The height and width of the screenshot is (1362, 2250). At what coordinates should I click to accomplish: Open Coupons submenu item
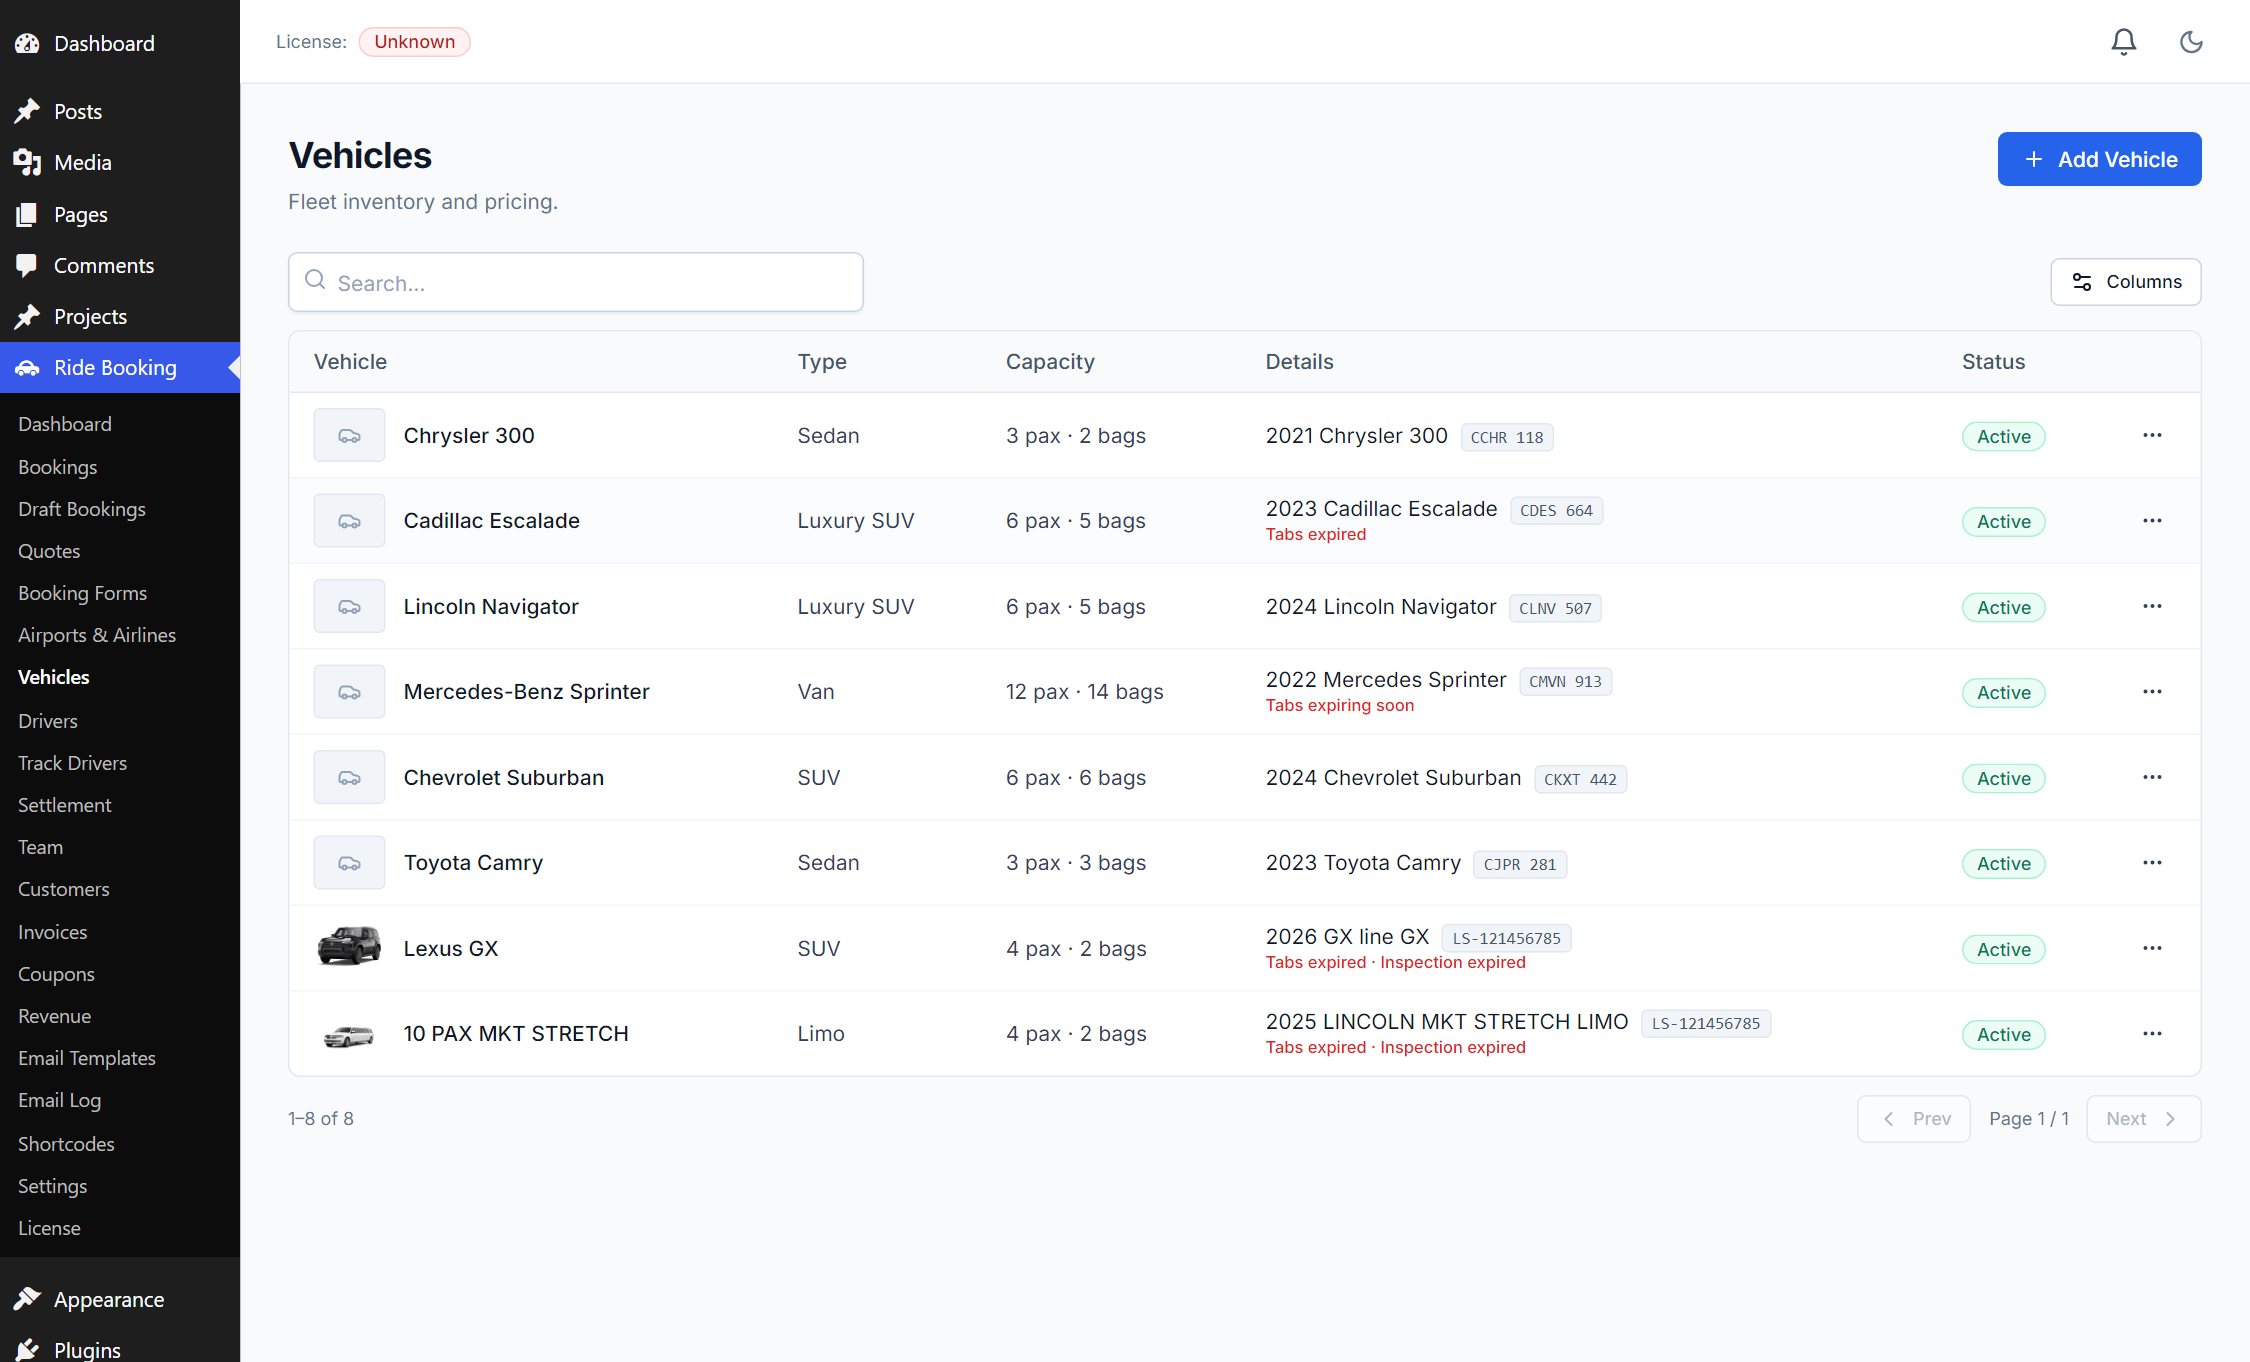tap(57, 974)
